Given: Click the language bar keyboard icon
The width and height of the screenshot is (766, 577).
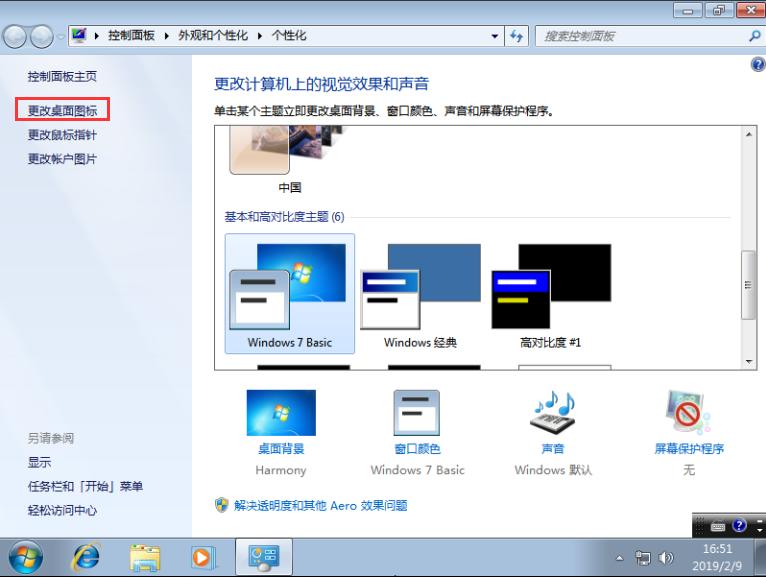Looking at the screenshot, I should coord(717,526).
